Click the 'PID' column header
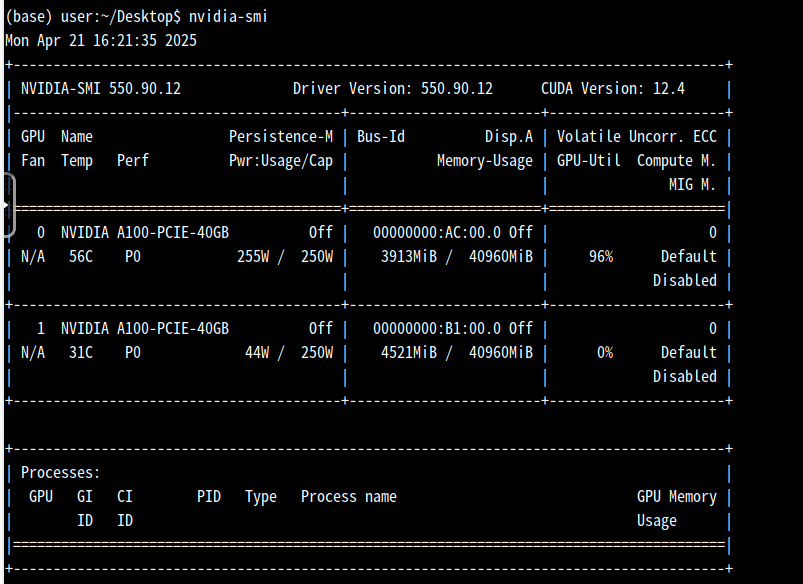The width and height of the screenshot is (803, 584). (209, 496)
